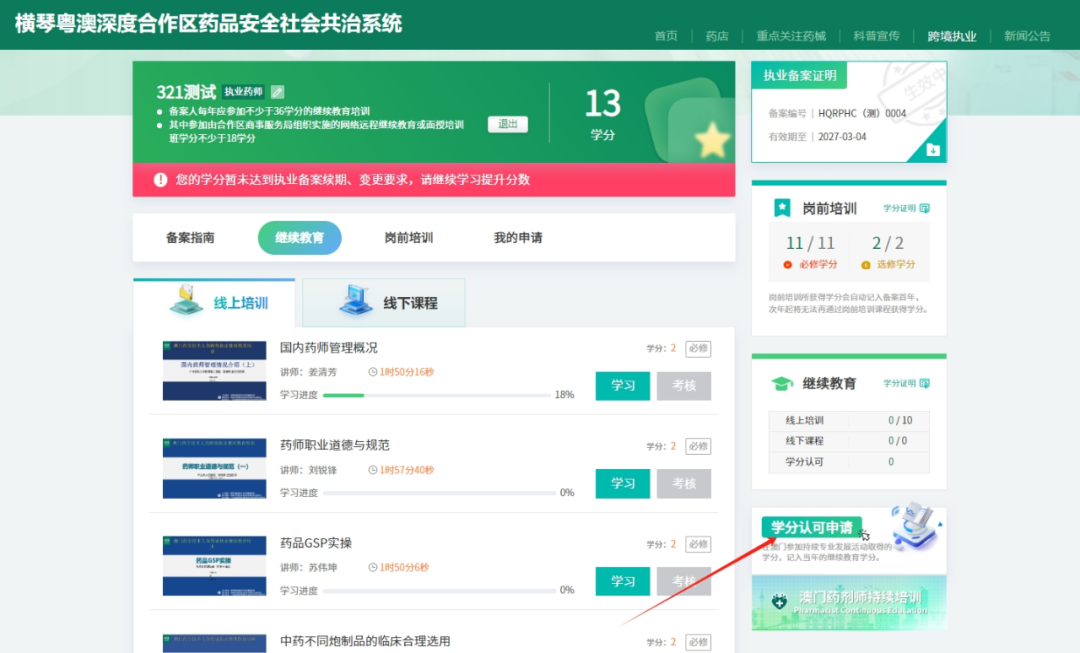
Task: Switch to the 备案指南 tab
Action: [191, 237]
